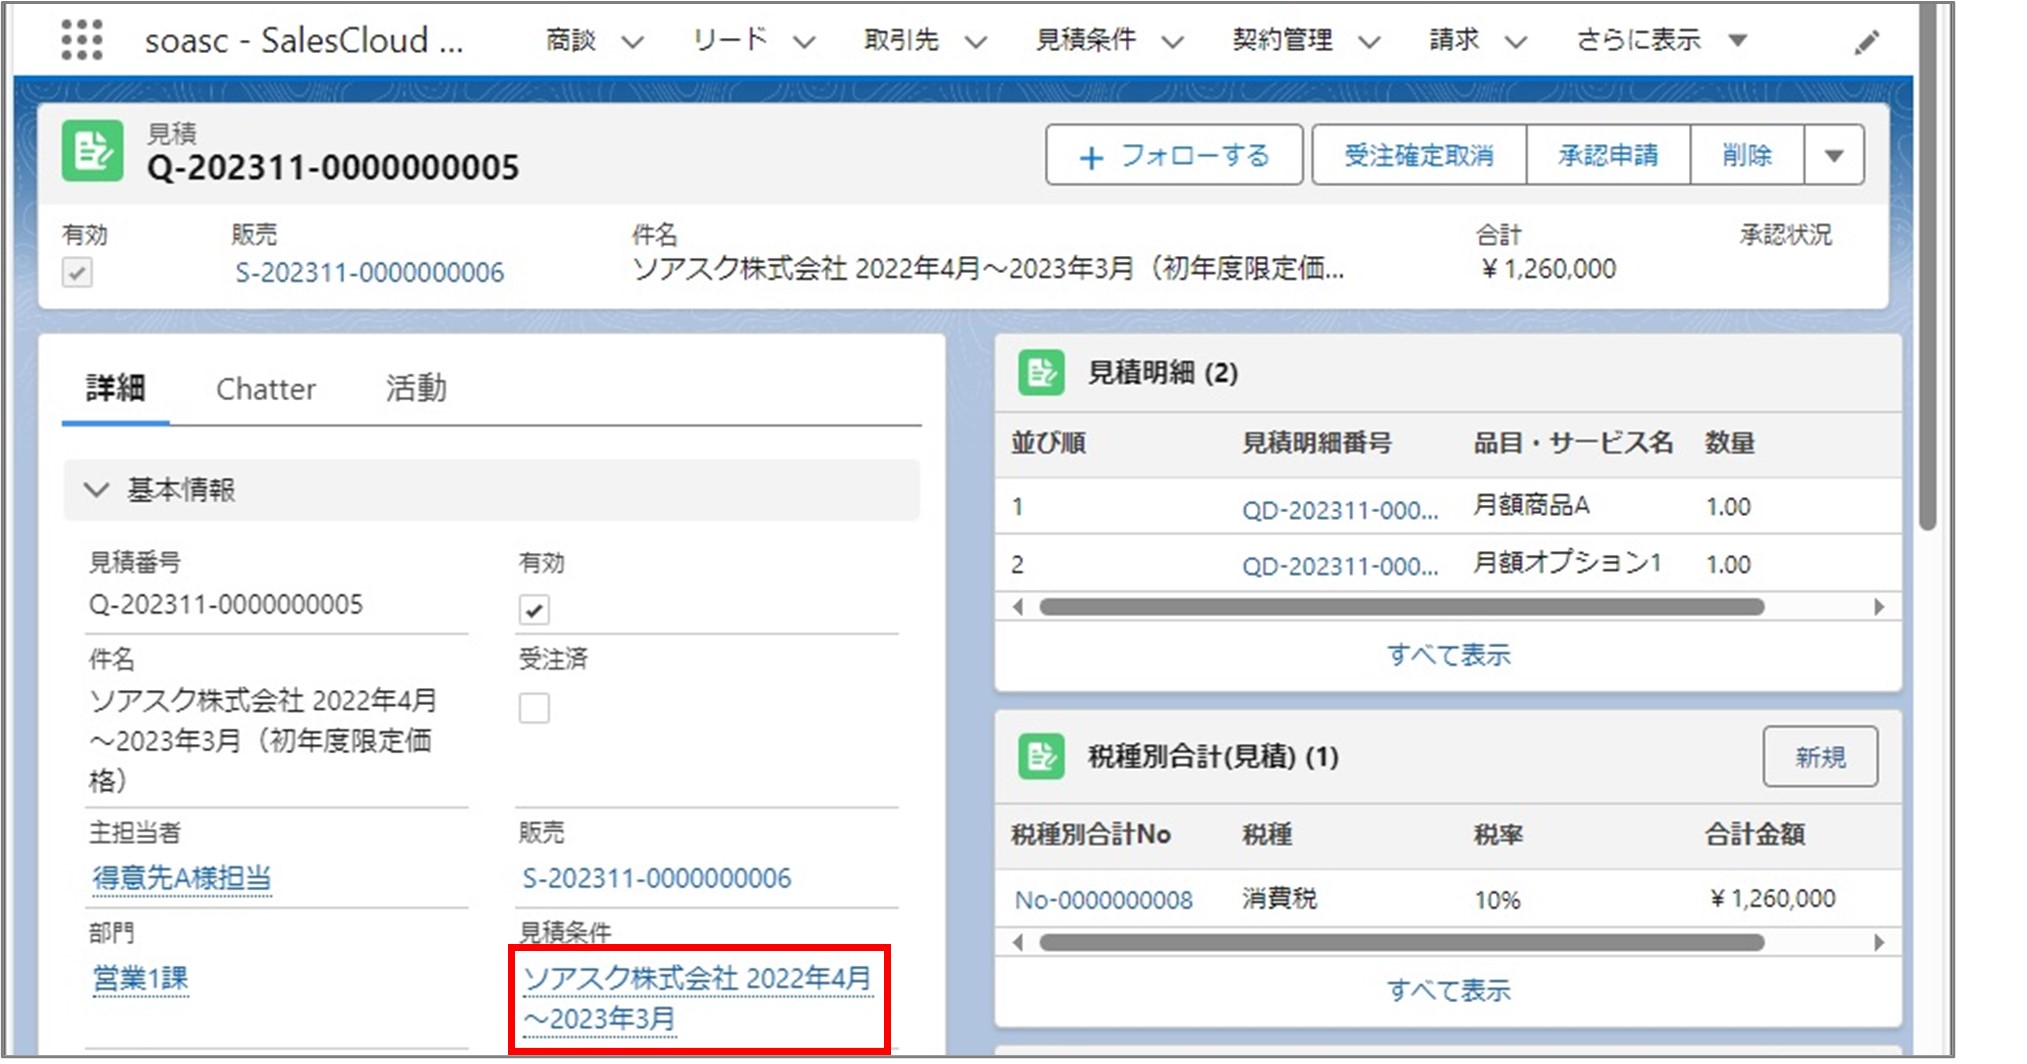
Task: Toggle the 有効 checkbox in 基本情報
Action: (x=534, y=609)
